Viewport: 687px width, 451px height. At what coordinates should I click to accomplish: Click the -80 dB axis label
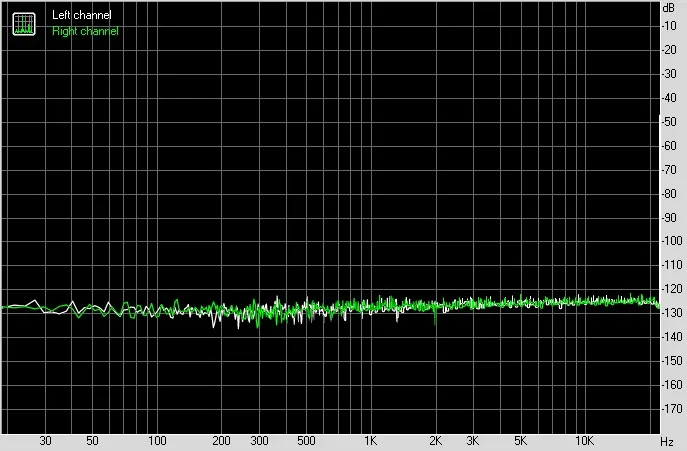click(669, 193)
